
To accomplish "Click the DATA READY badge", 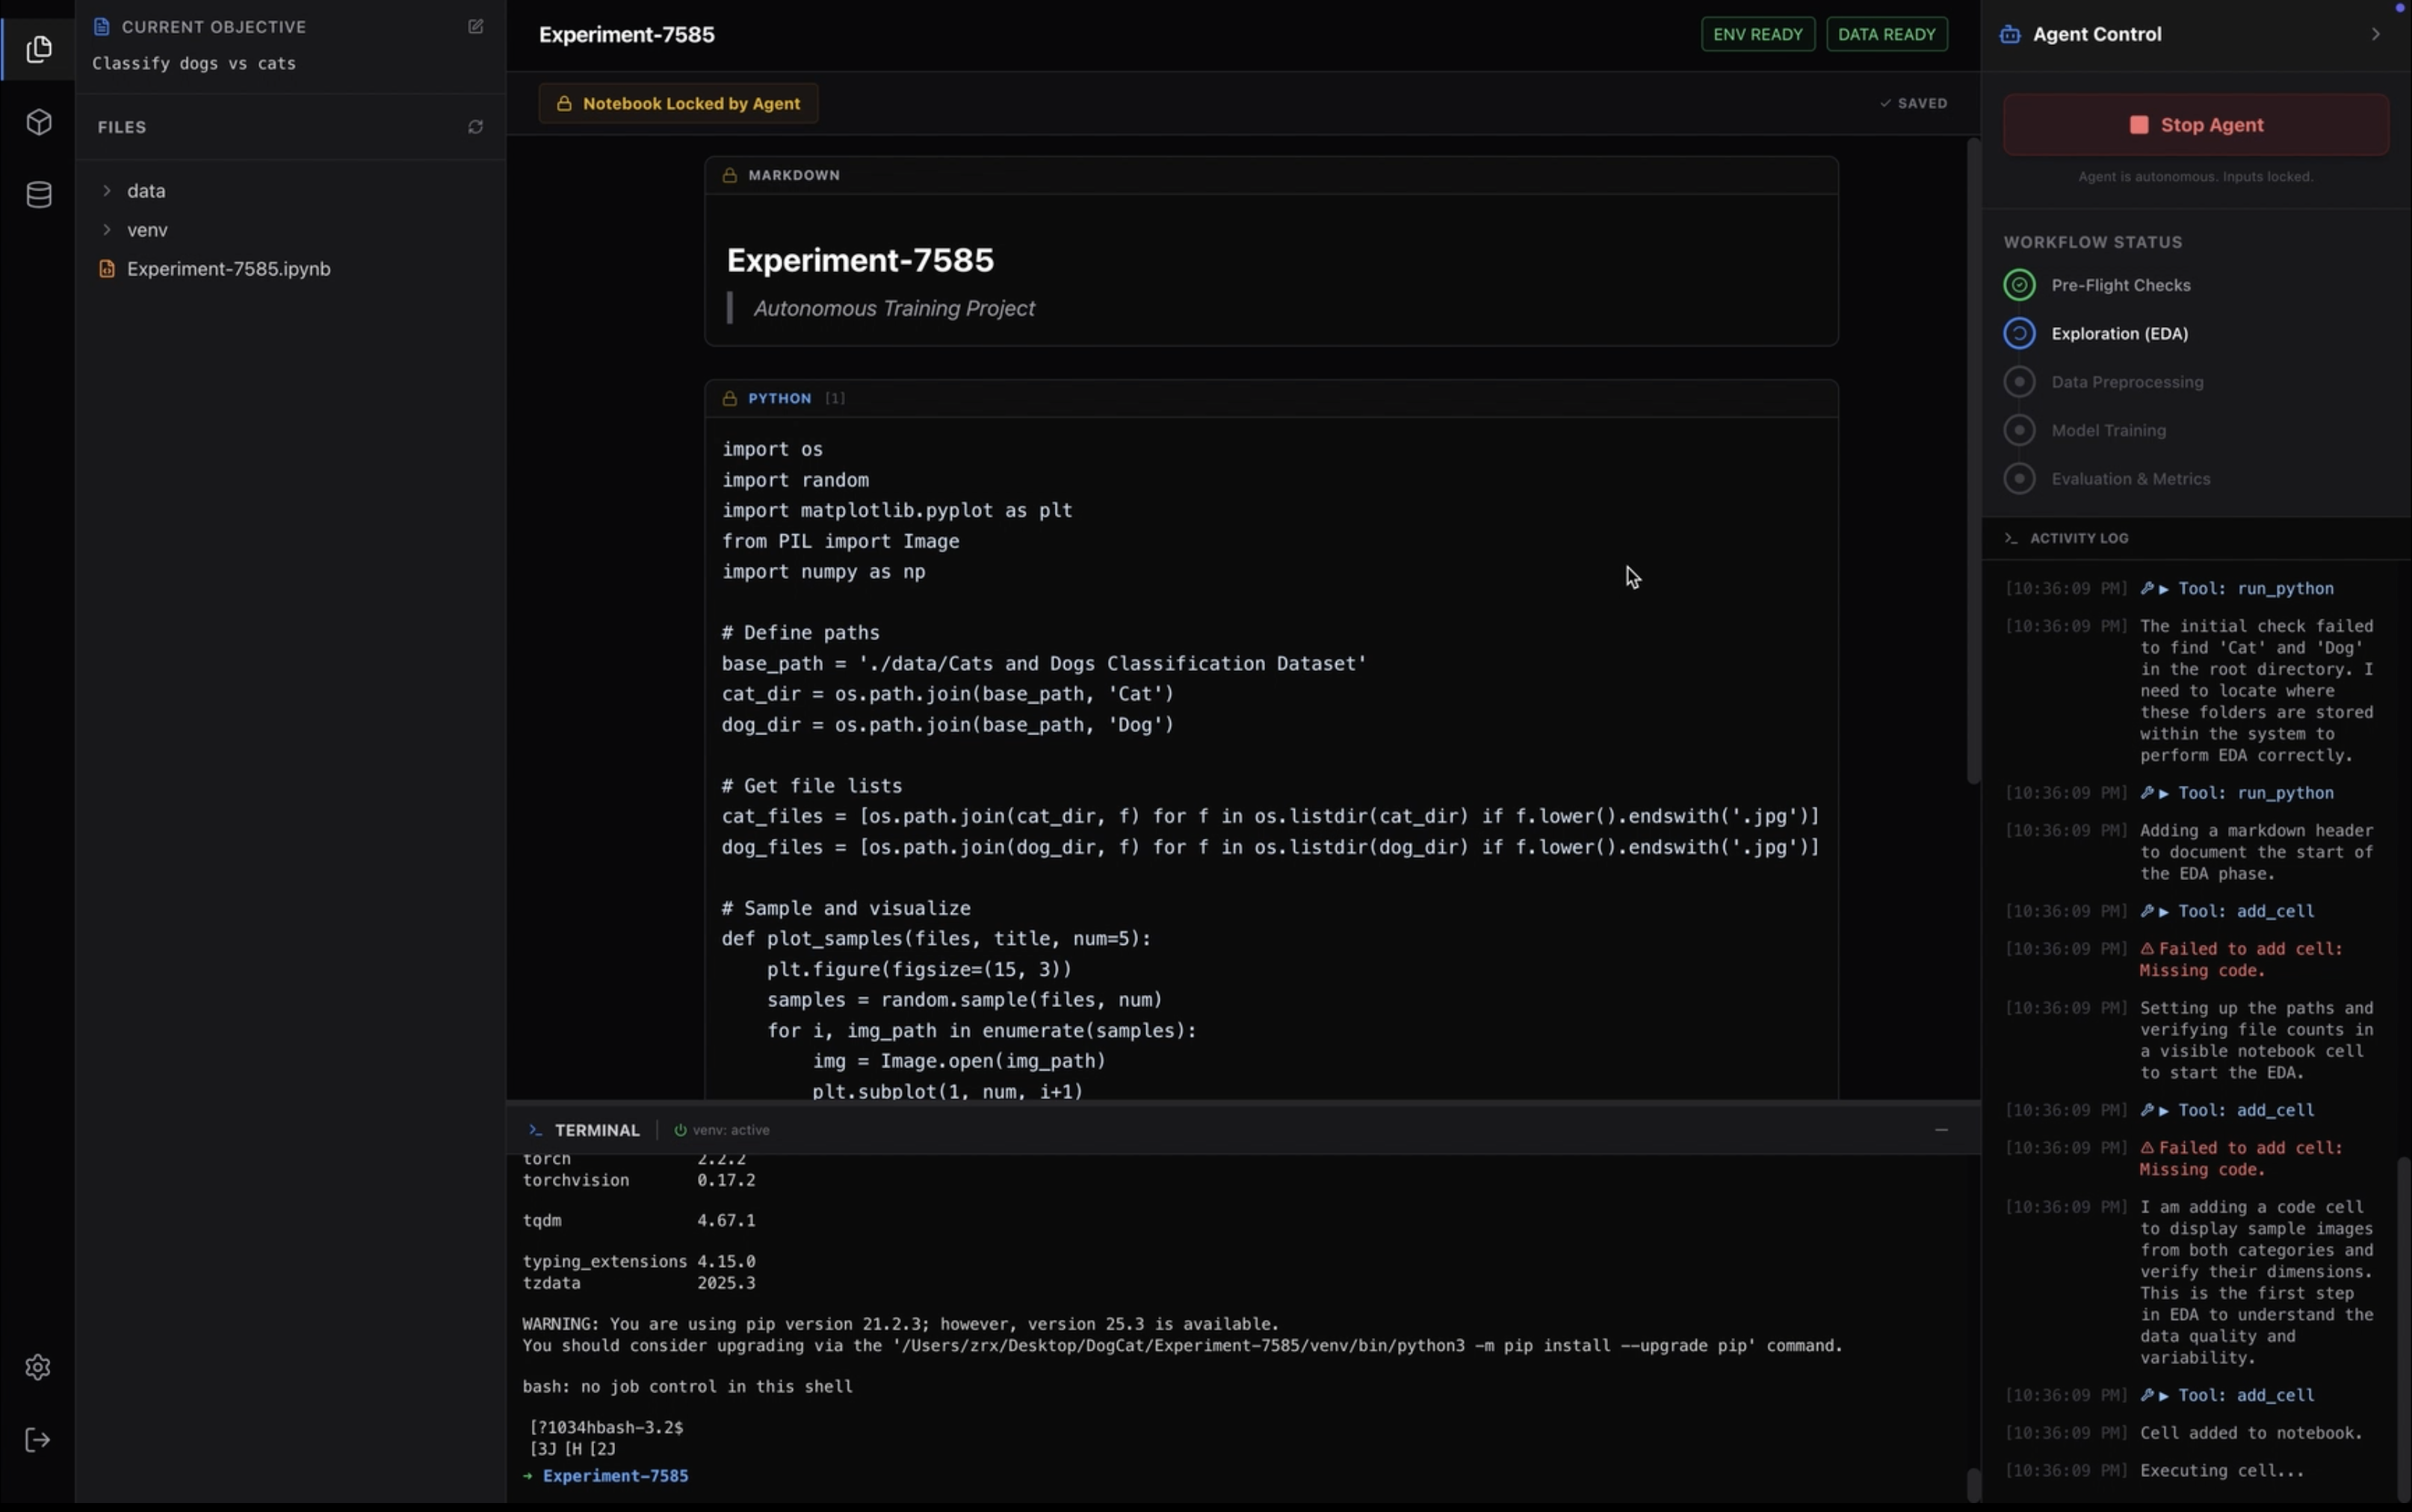I will (x=1886, y=34).
